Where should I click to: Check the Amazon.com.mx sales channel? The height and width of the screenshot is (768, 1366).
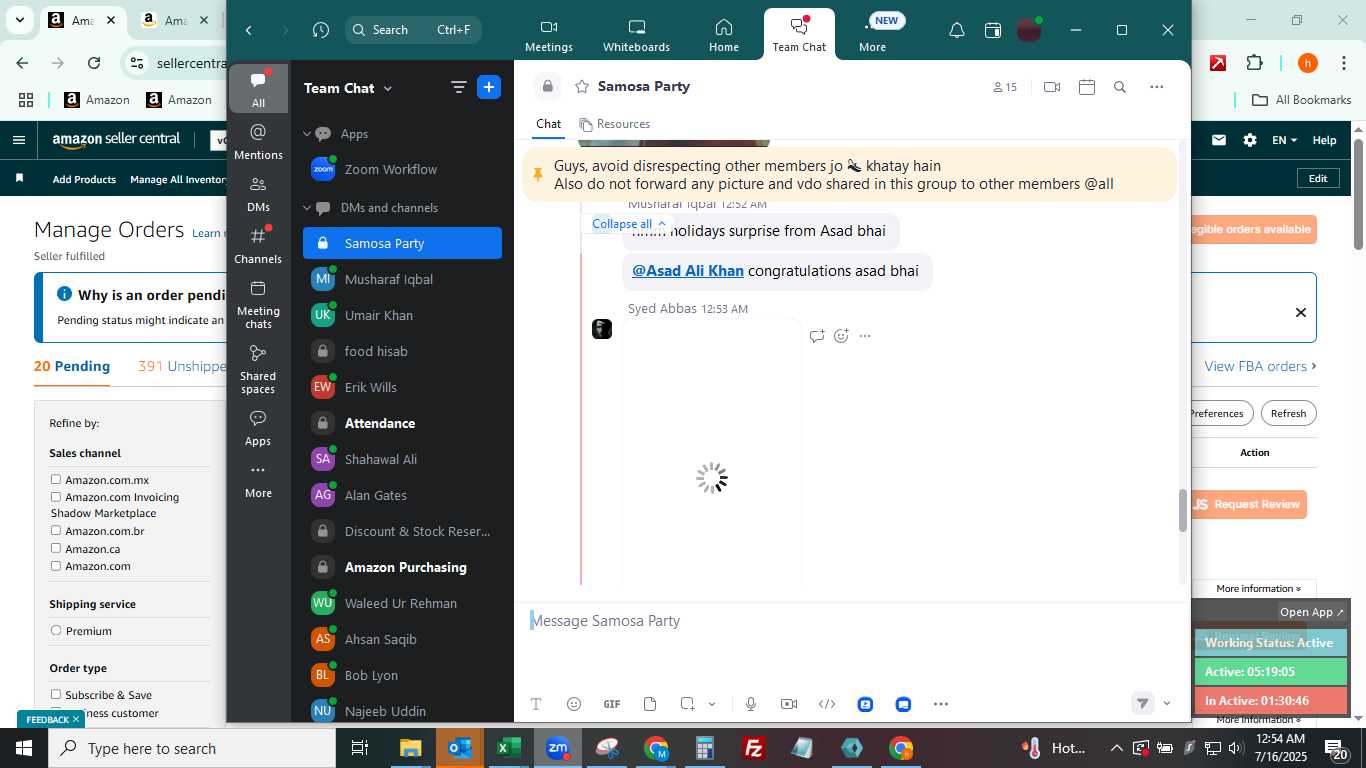tap(56, 480)
